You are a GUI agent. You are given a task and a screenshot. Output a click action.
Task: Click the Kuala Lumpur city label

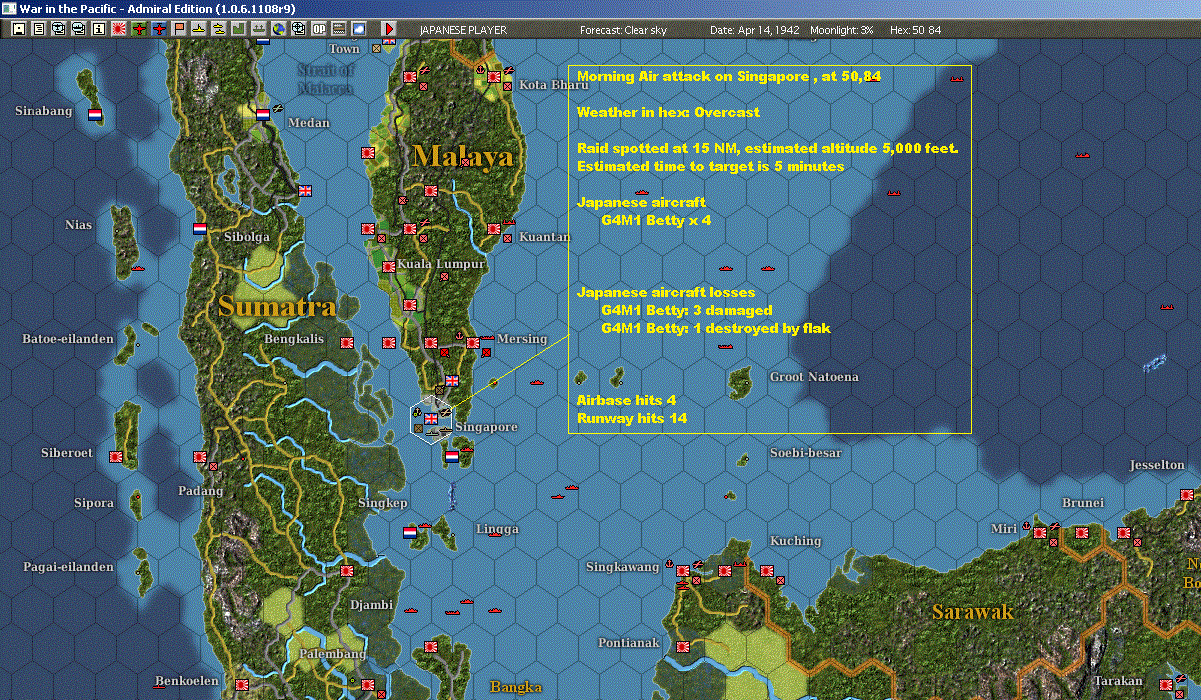click(441, 264)
